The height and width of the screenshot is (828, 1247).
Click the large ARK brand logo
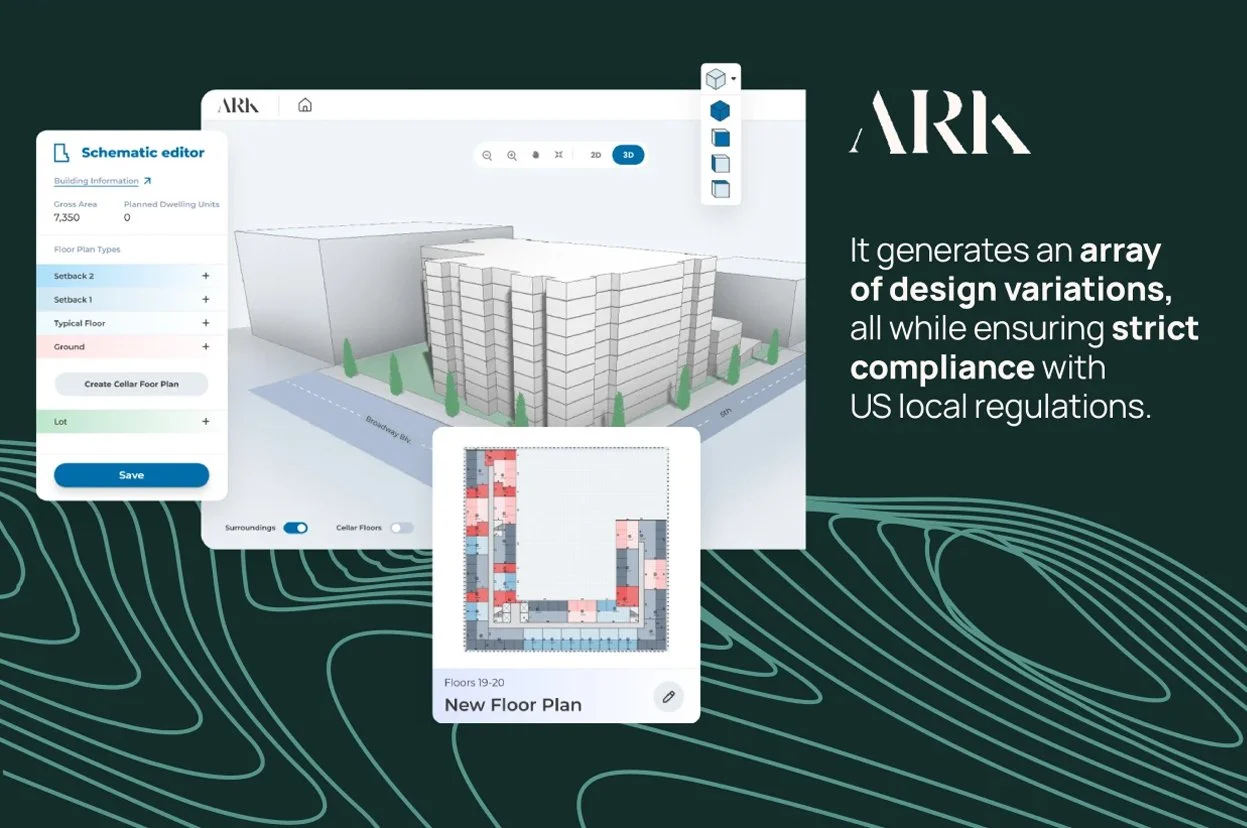(940, 123)
